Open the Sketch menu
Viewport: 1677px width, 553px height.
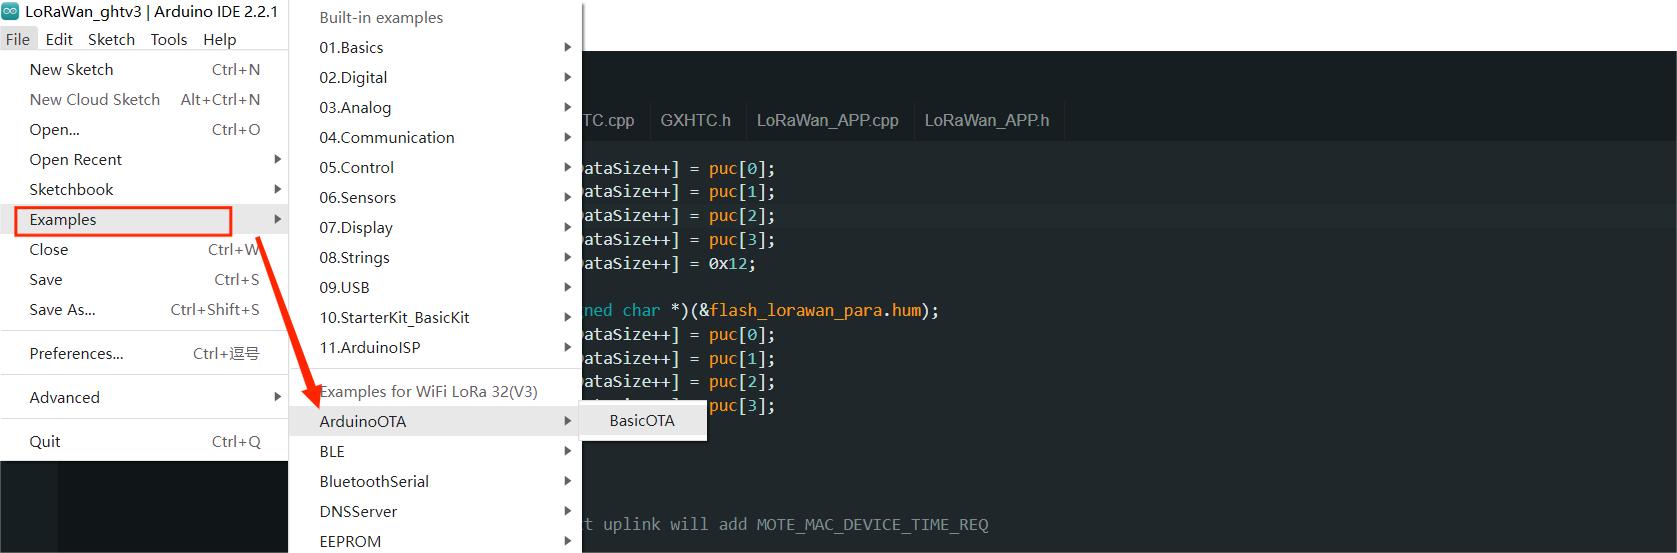pyautogui.click(x=111, y=39)
